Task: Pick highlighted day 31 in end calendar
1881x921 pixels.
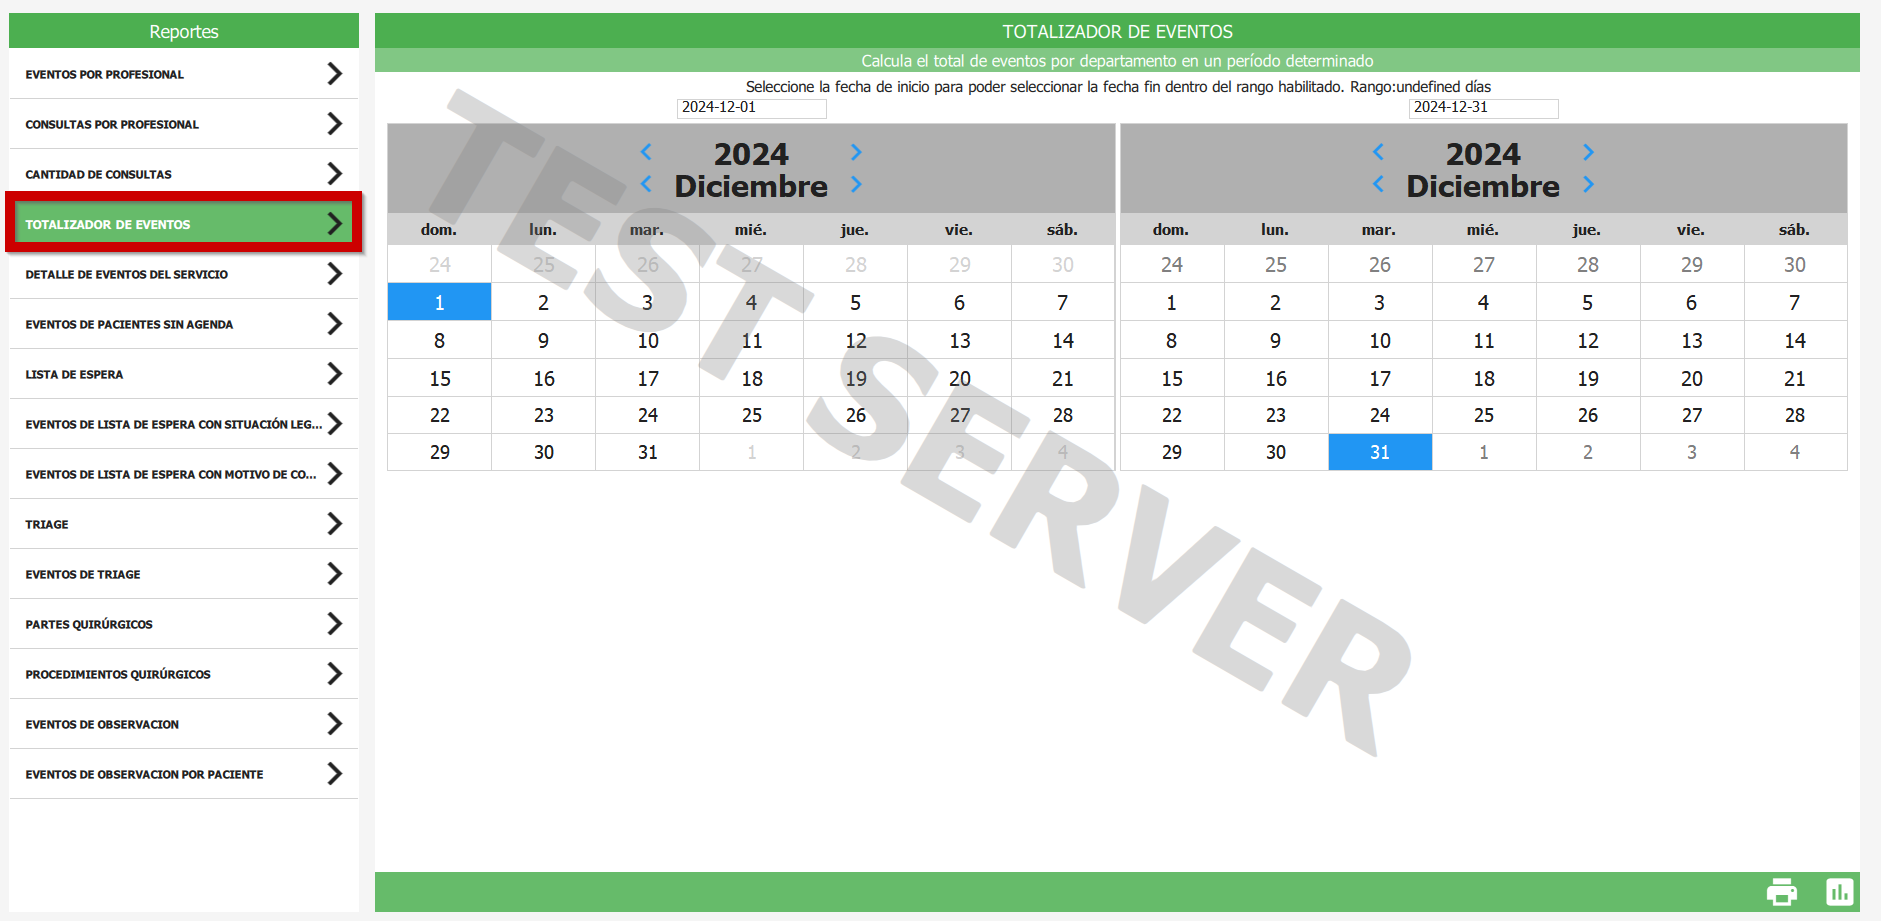Action: pos(1379,452)
